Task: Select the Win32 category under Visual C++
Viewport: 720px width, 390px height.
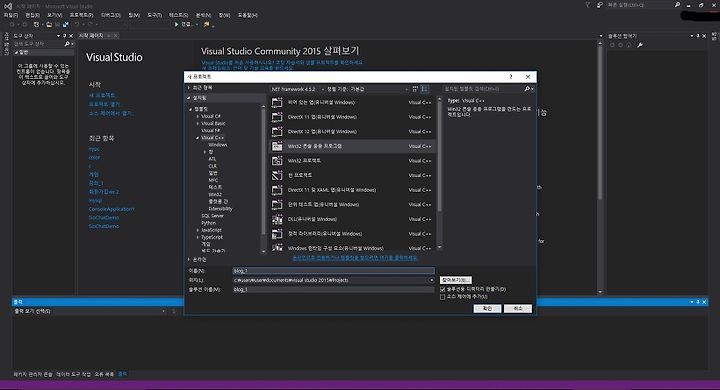Action: click(215, 194)
